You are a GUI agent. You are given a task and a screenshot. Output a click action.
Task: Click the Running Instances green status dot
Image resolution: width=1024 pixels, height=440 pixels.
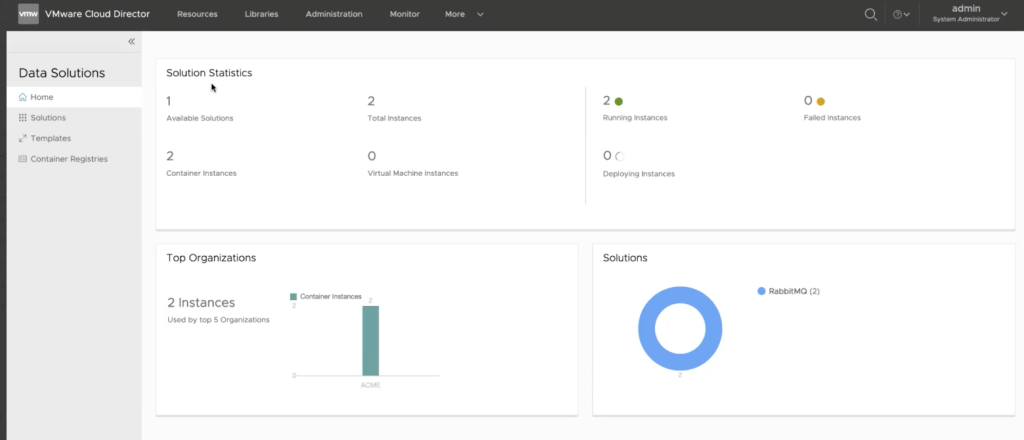click(x=619, y=101)
